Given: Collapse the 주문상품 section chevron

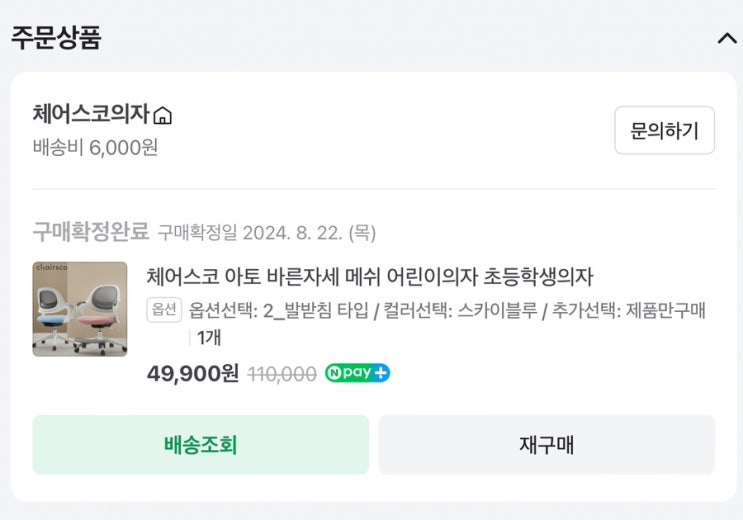Looking at the screenshot, I should [726, 39].
